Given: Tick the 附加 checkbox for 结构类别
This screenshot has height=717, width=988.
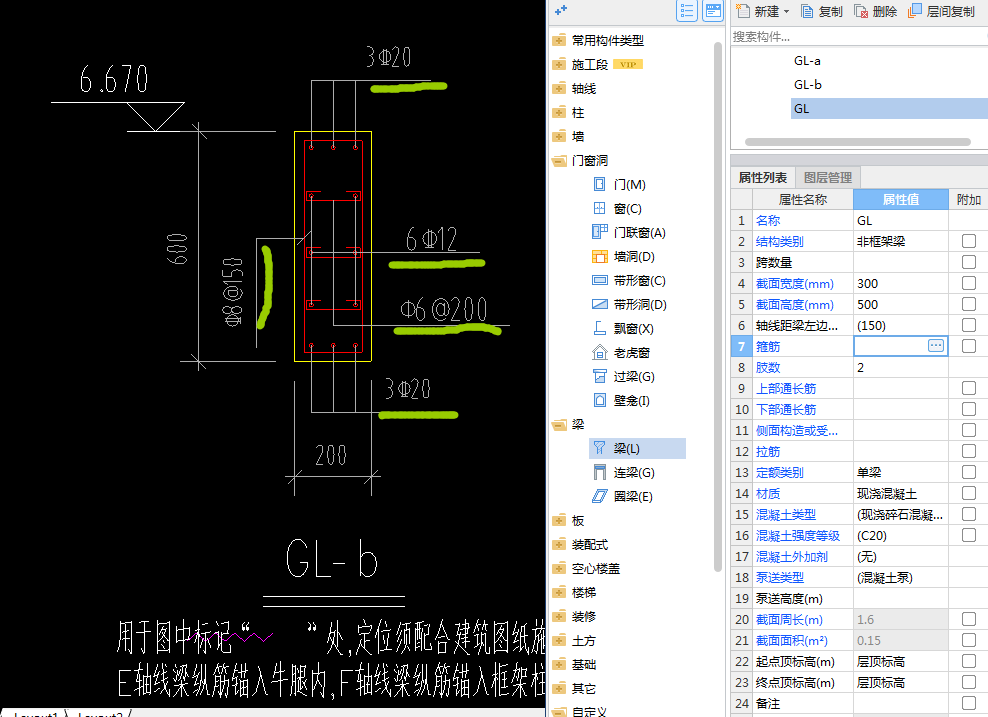Looking at the screenshot, I should coord(969,241).
